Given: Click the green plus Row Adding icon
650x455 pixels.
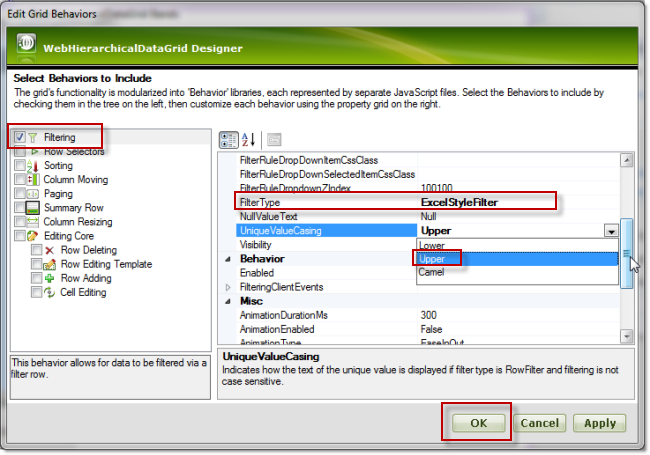Looking at the screenshot, I should [50, 278].
